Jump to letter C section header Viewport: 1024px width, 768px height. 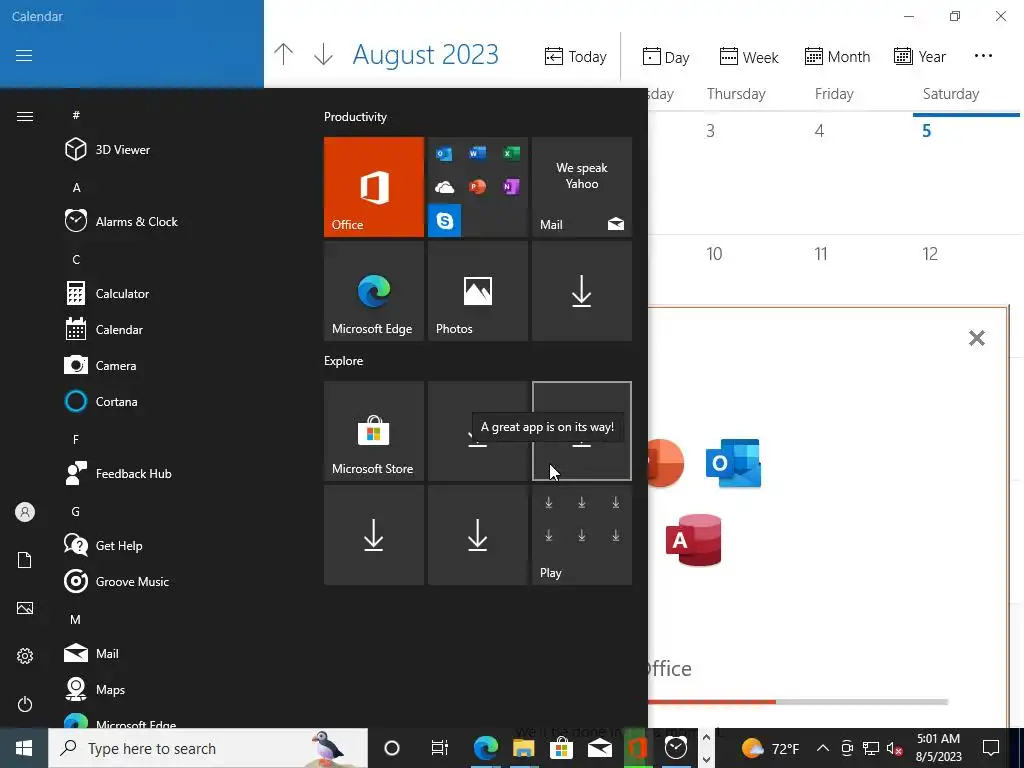coord(76,259)
